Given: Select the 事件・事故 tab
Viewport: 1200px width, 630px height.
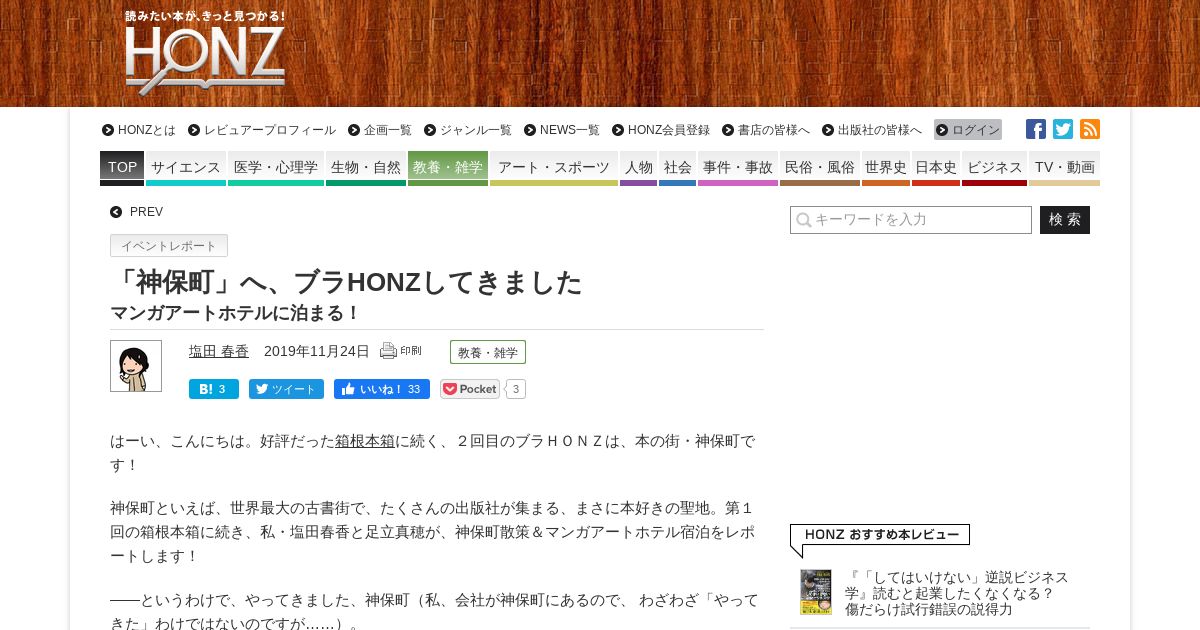Looking at the screenshot, I should (x=738, y=168).
